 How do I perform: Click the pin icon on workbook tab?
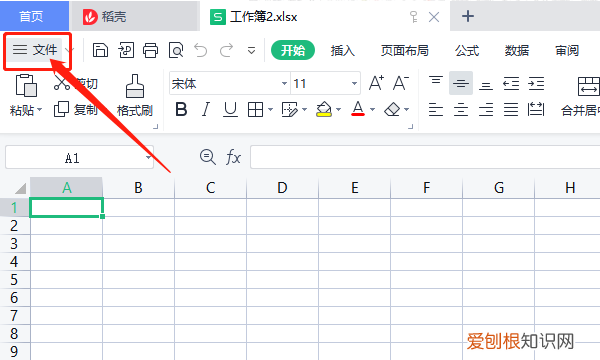[x=414, y=16]
